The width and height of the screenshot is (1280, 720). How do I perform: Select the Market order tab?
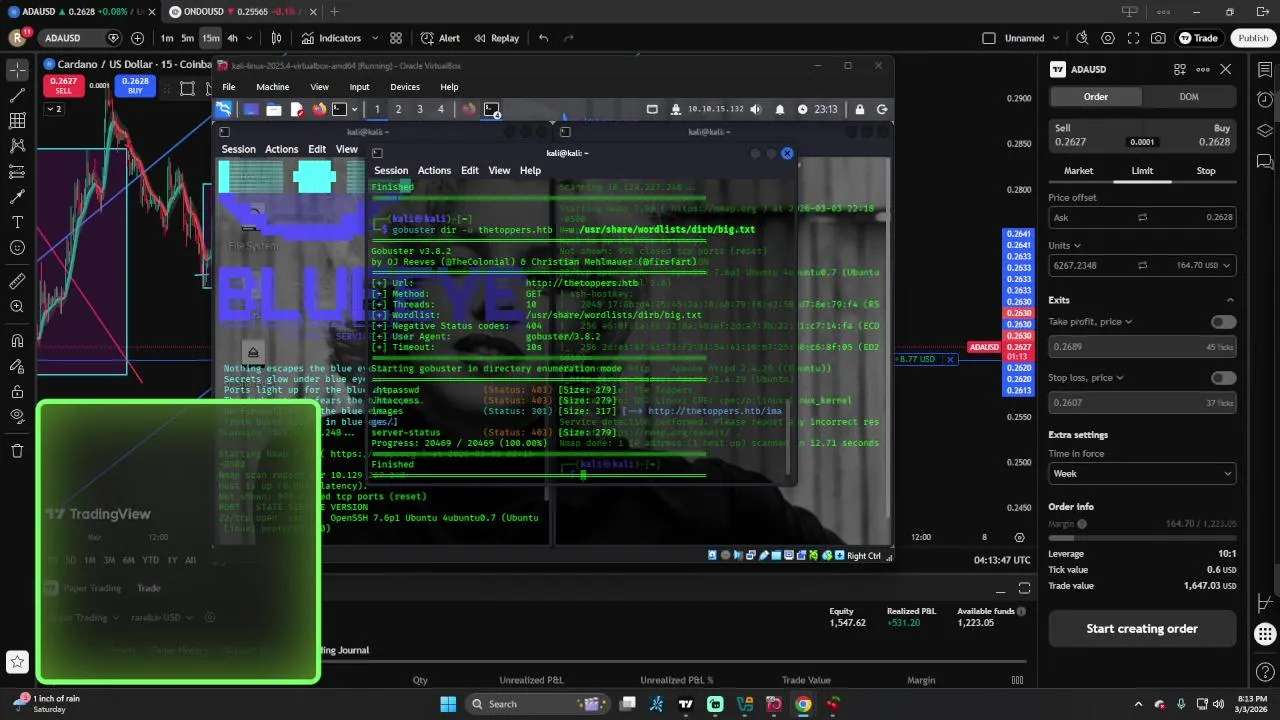click(1078, 171)
